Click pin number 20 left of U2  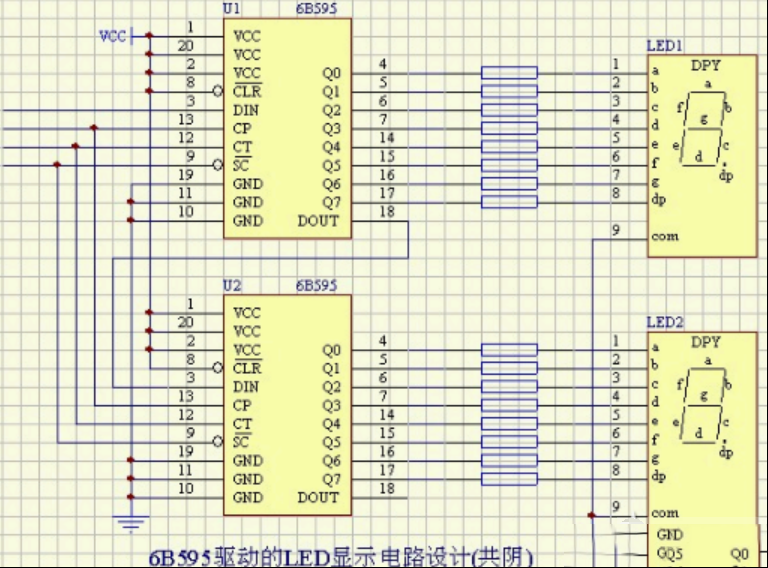pyautogui.click(x=186, y=323)
